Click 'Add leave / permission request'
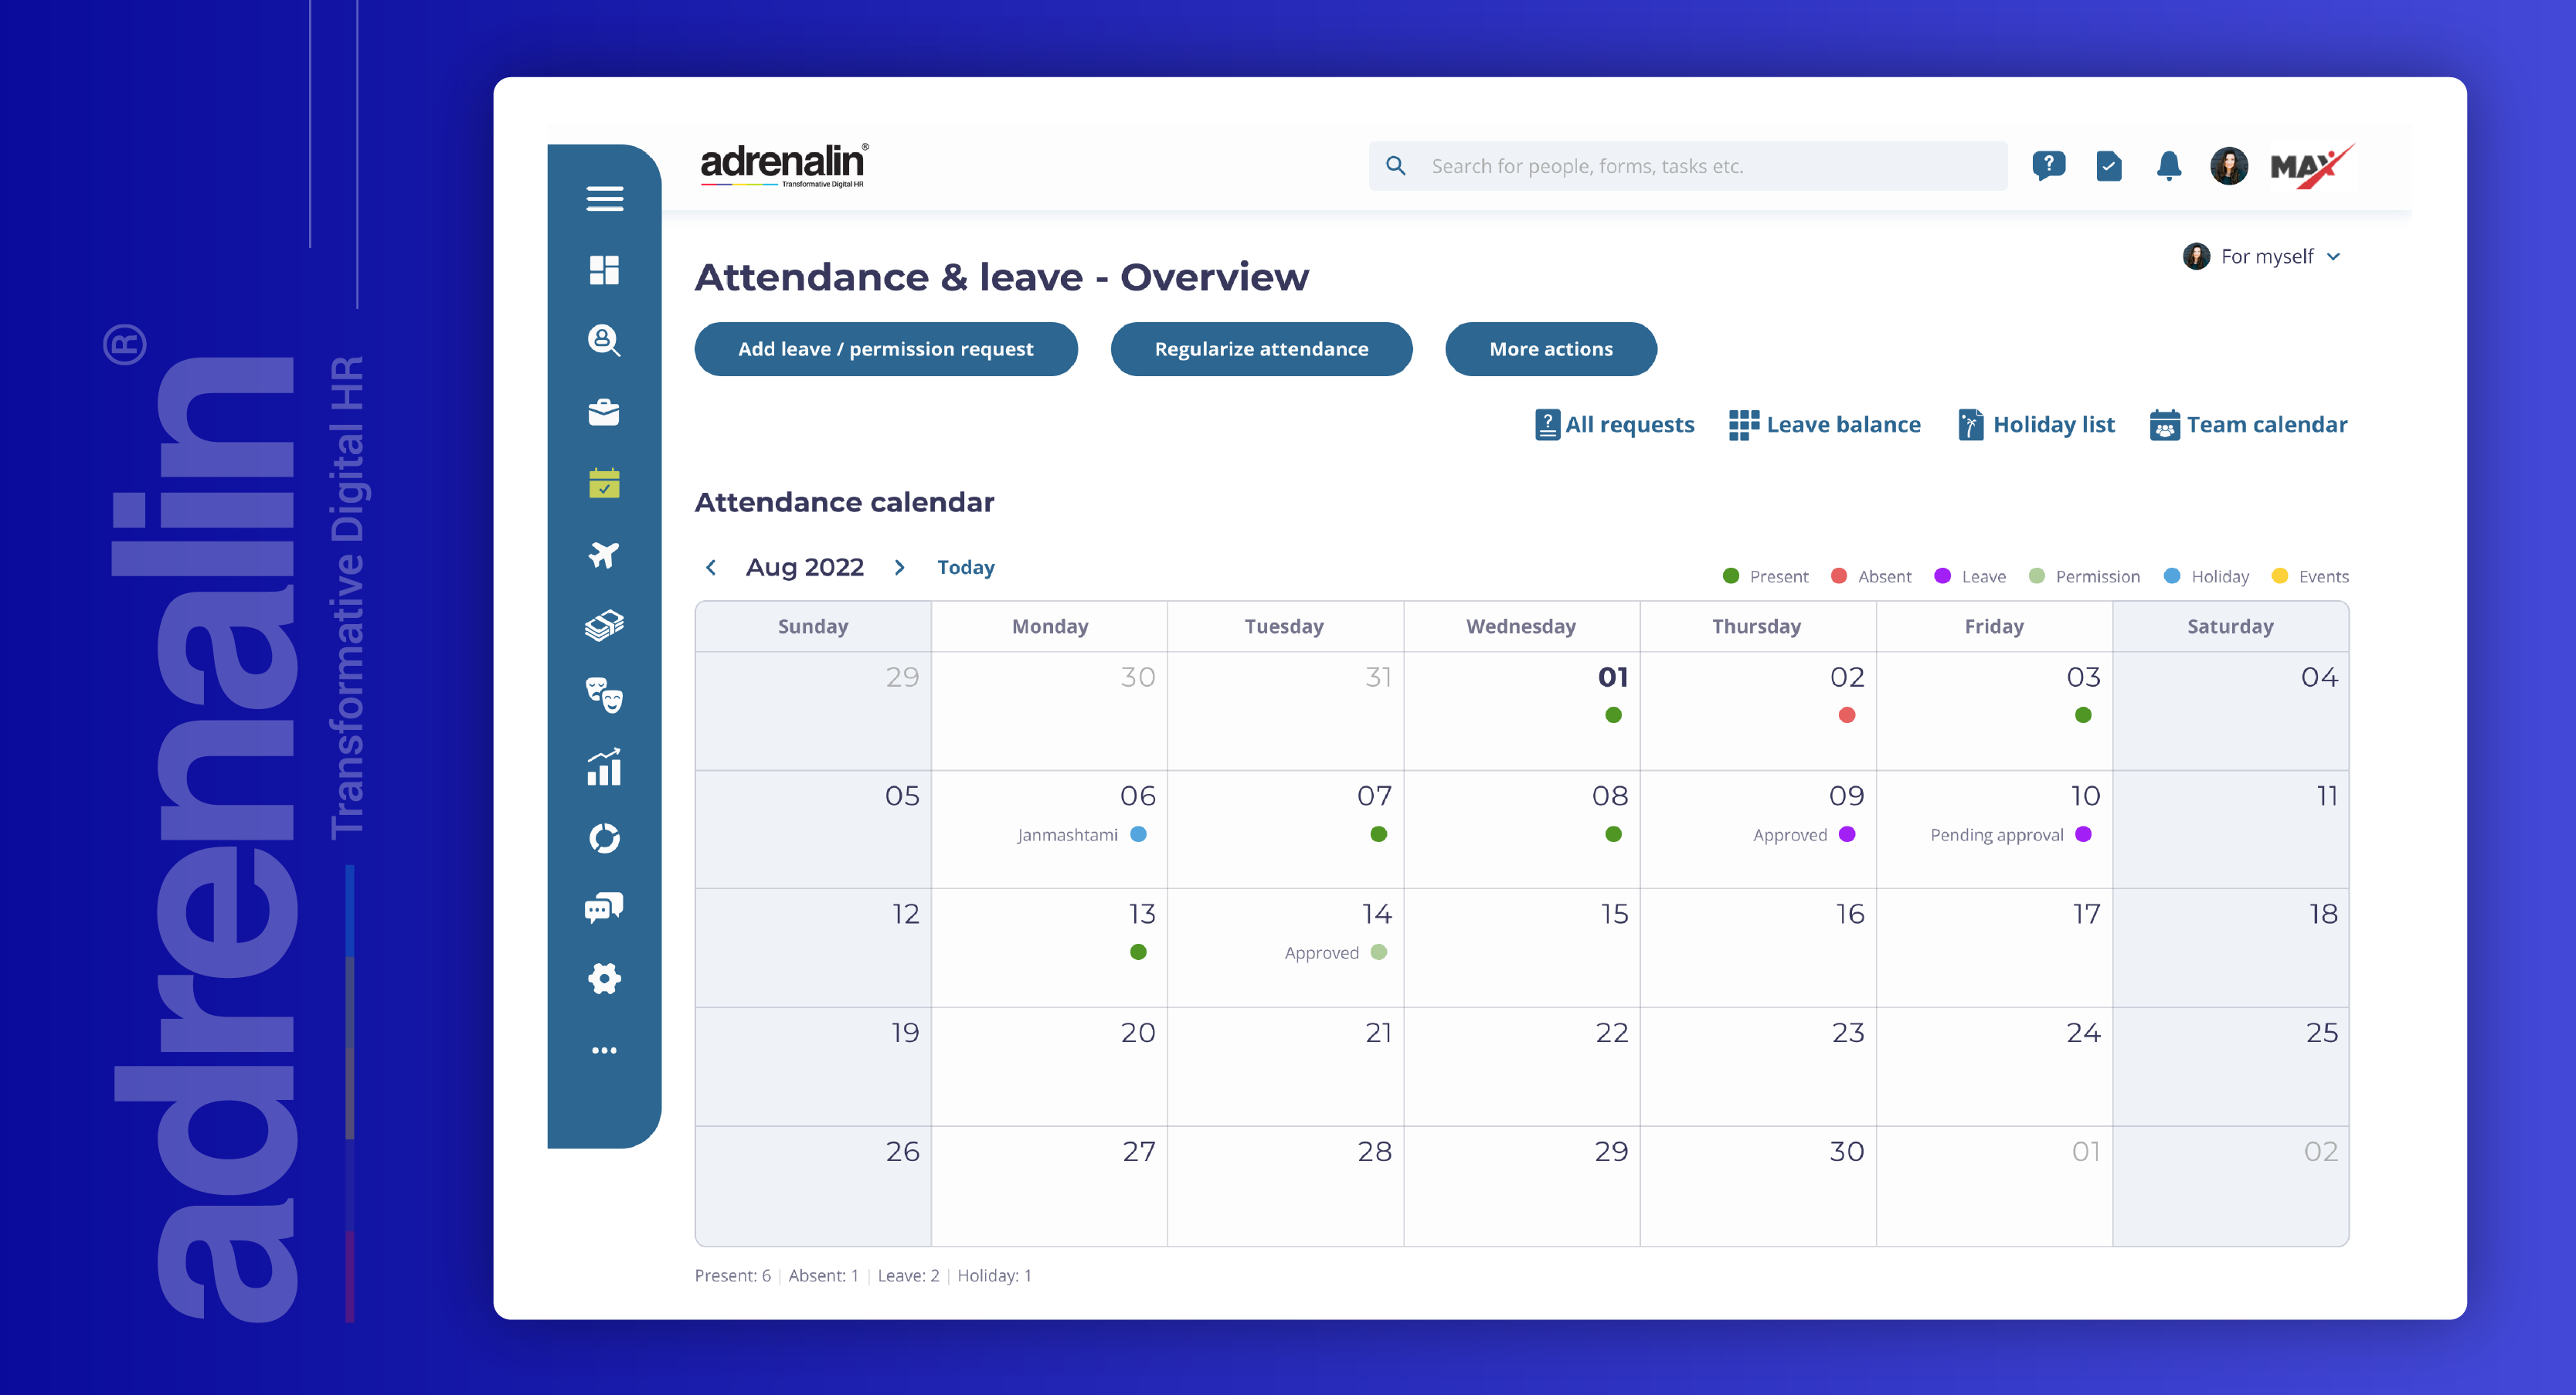 pos(885,349)
